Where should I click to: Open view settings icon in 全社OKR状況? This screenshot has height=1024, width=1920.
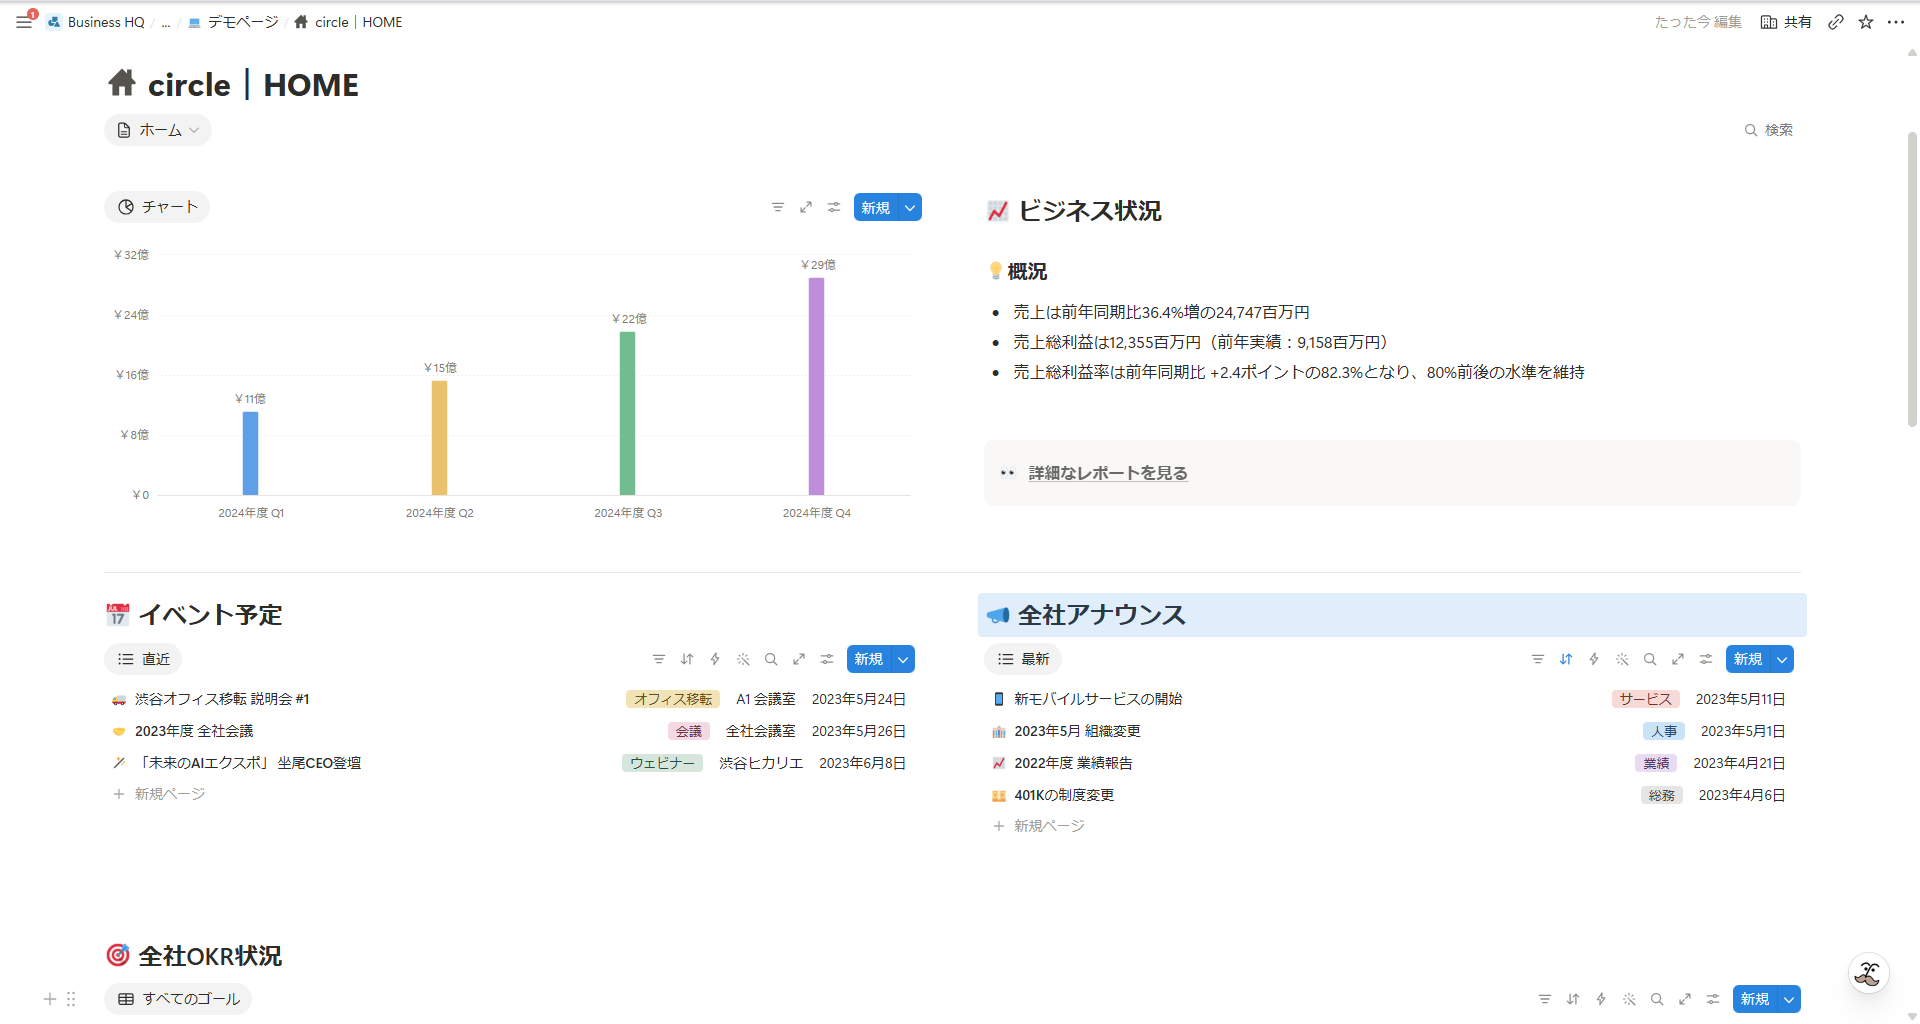pos(1713,999)
